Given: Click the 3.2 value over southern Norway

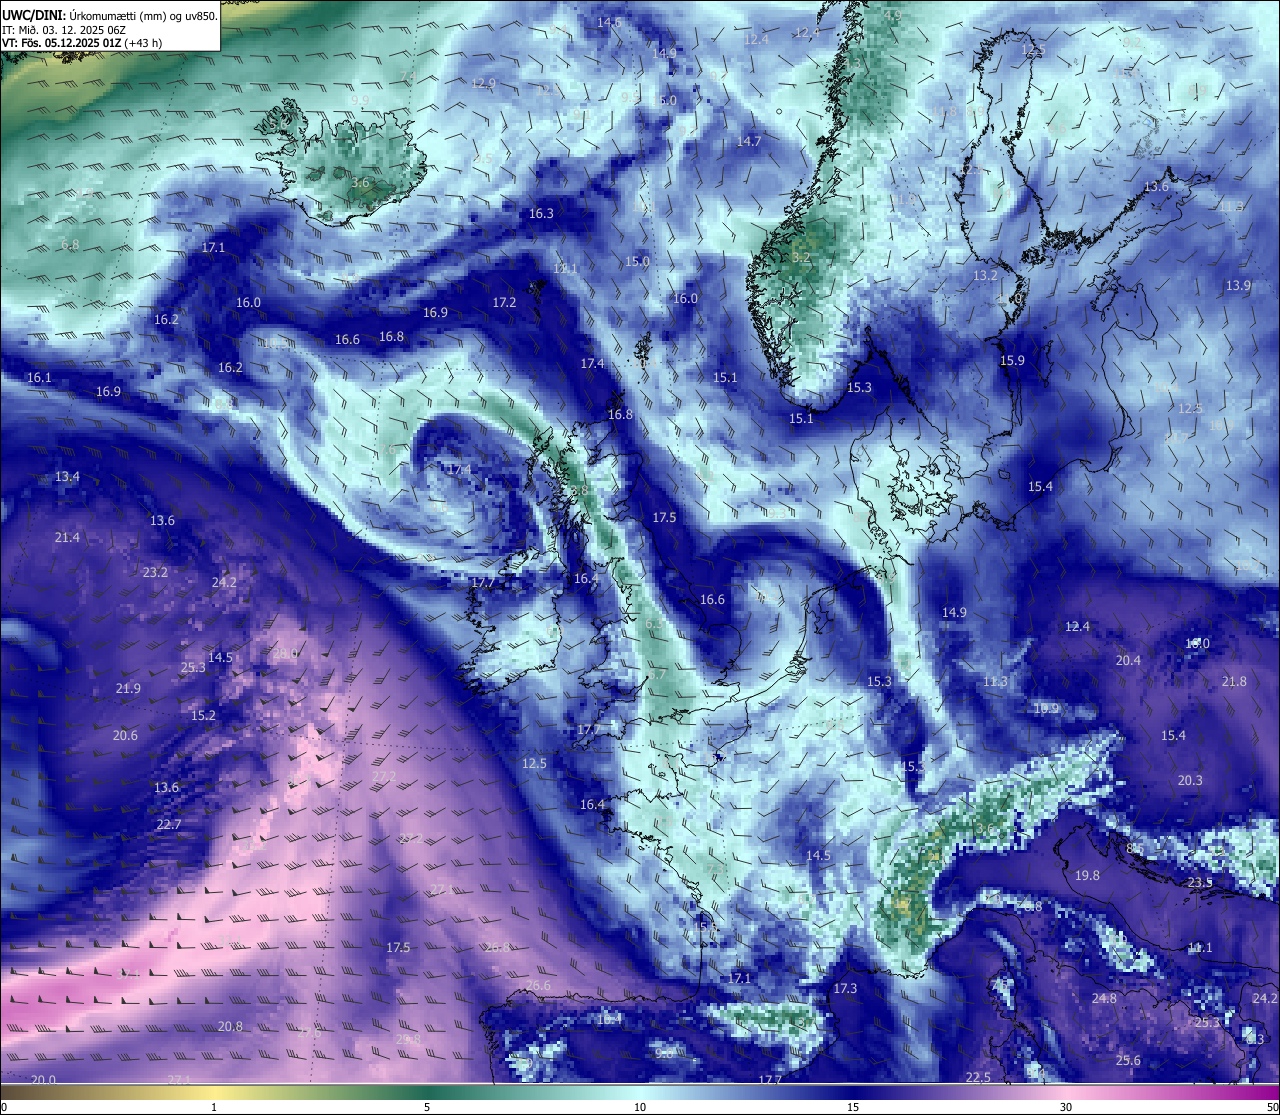Looking at the screenshot, I should click(801, 257).
